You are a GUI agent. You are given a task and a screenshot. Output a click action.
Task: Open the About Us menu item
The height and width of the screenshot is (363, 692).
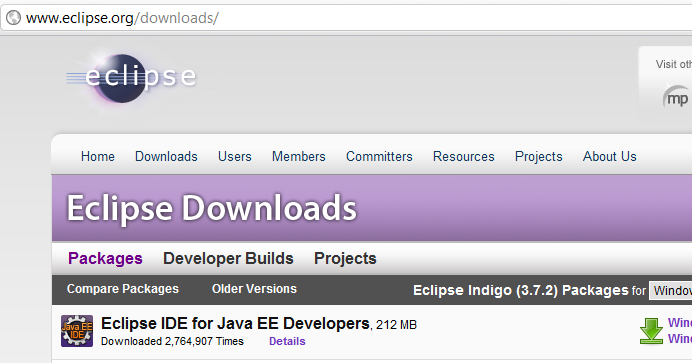point(610,157)
